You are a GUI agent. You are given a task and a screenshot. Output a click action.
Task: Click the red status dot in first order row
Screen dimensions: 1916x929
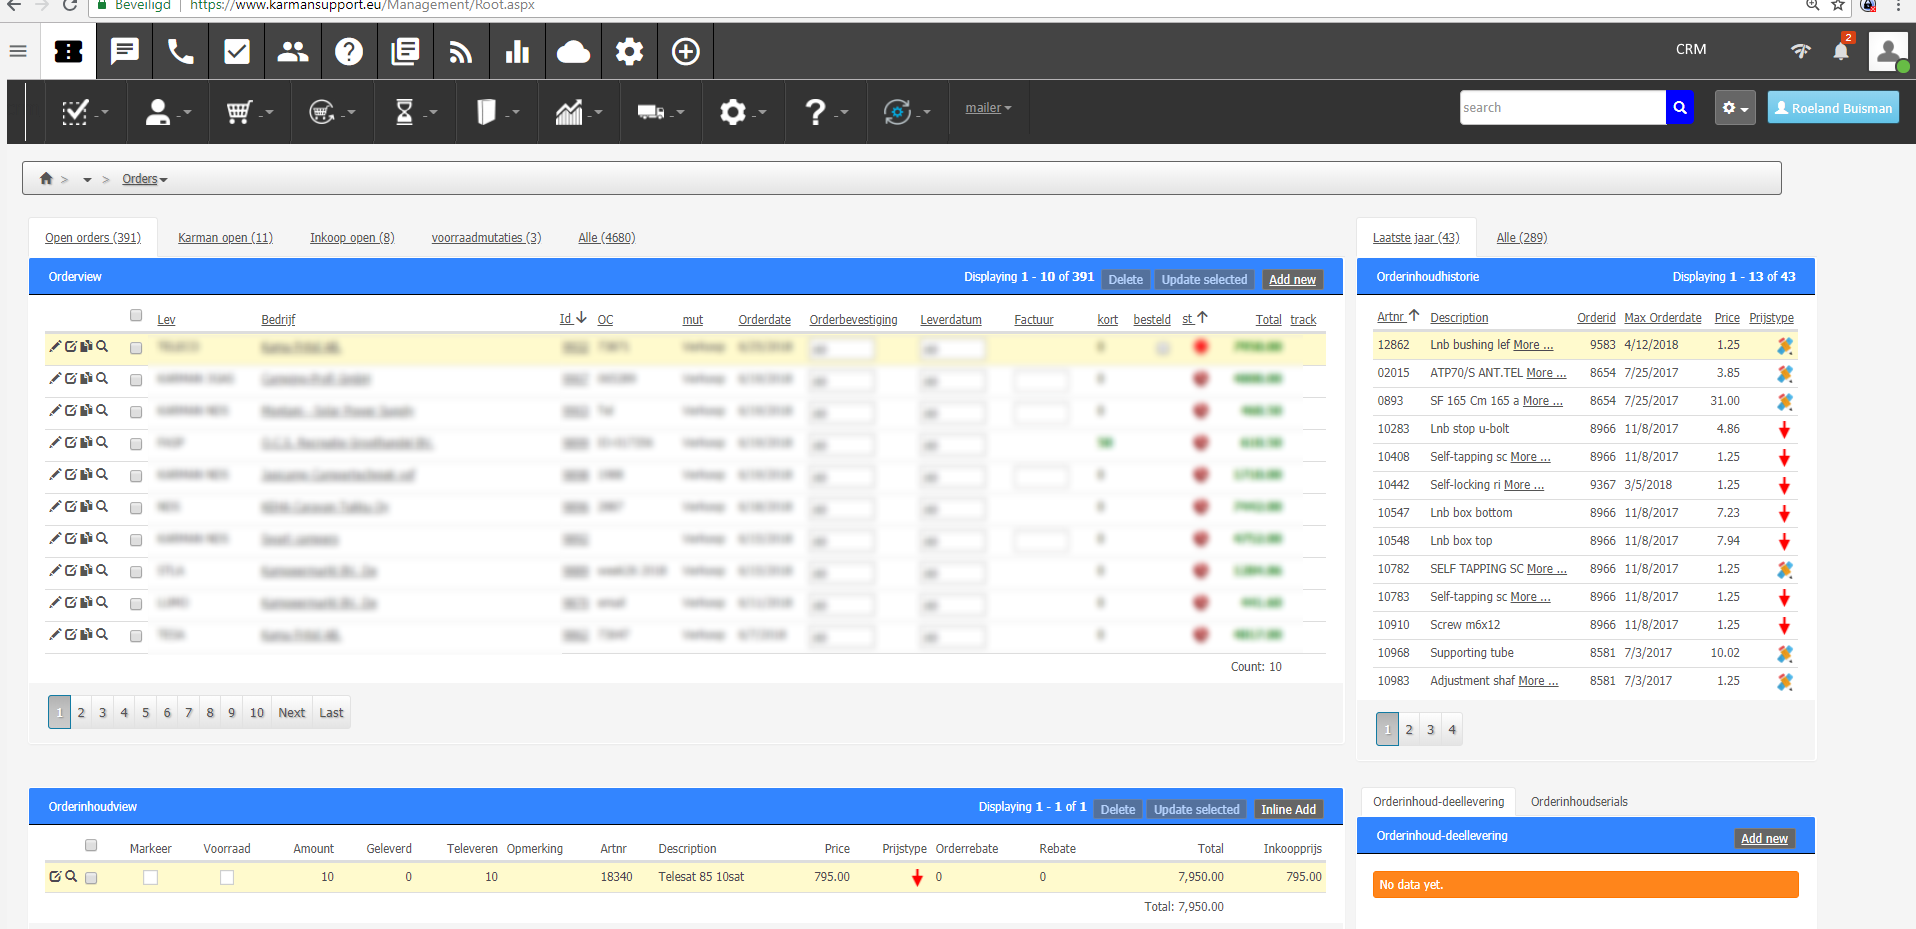(x=1201, y=347)
